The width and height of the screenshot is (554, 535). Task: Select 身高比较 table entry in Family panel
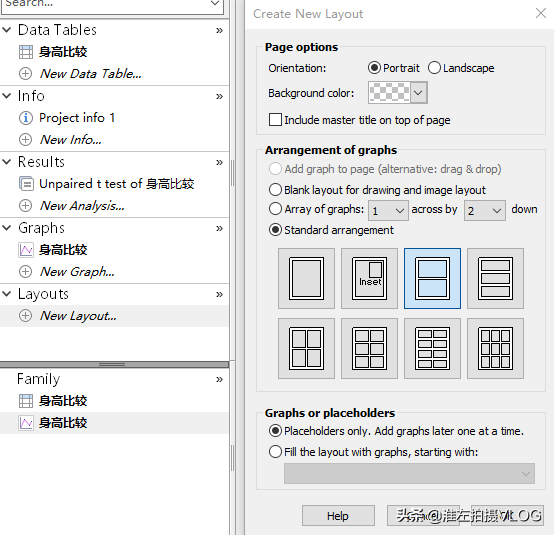click(63, 401)
